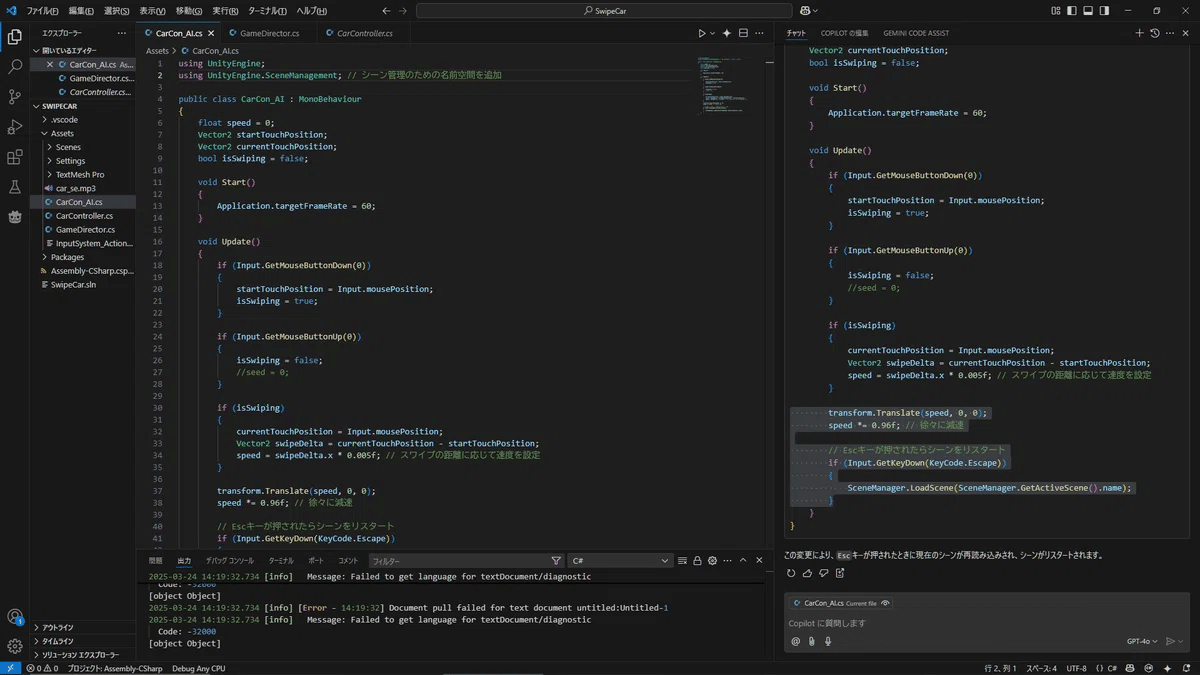
Task: Click Debug Any CPU in the status bar
Action: point(199,668)
